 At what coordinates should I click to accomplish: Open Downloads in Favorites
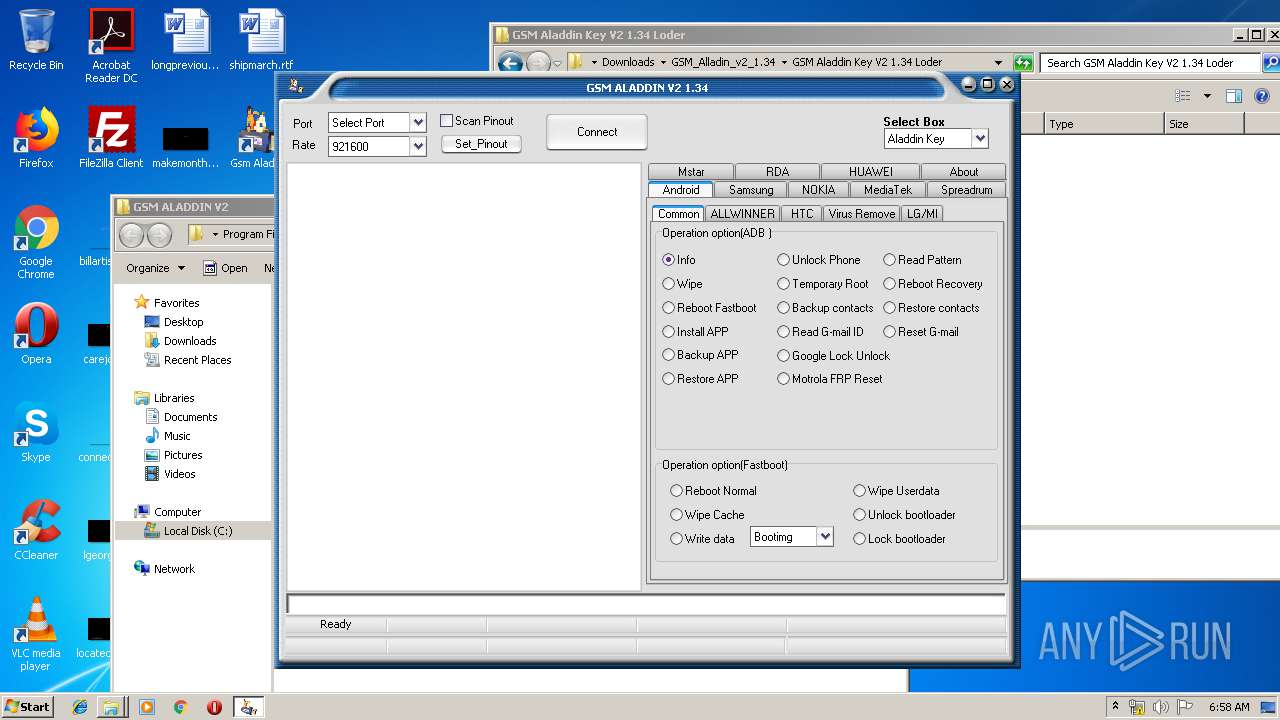coord(190,341)
